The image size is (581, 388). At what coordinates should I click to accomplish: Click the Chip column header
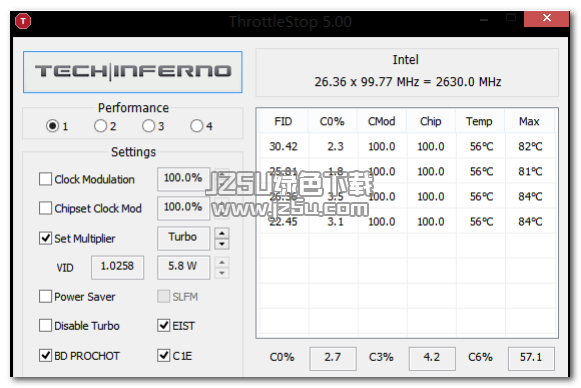[431, 121]
